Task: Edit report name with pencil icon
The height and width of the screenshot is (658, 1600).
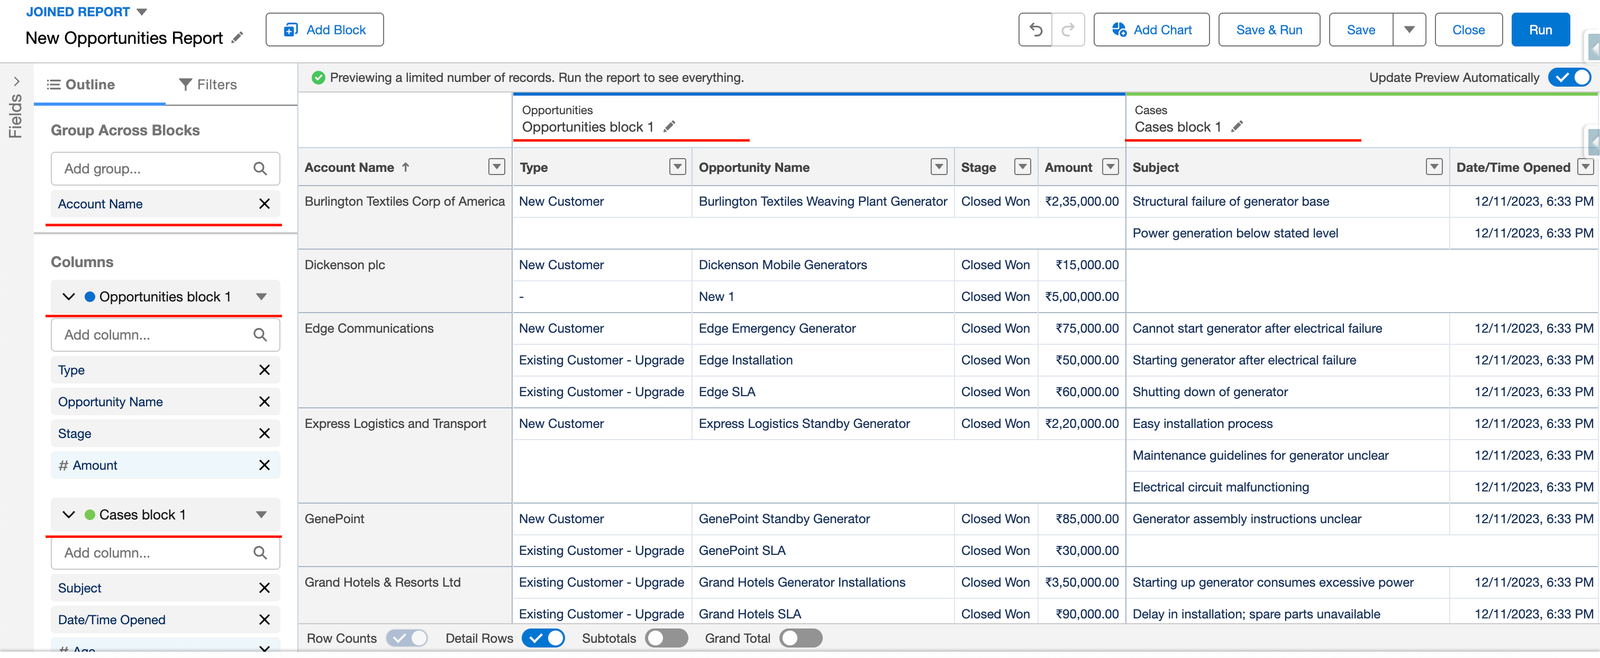Action: 237,38
